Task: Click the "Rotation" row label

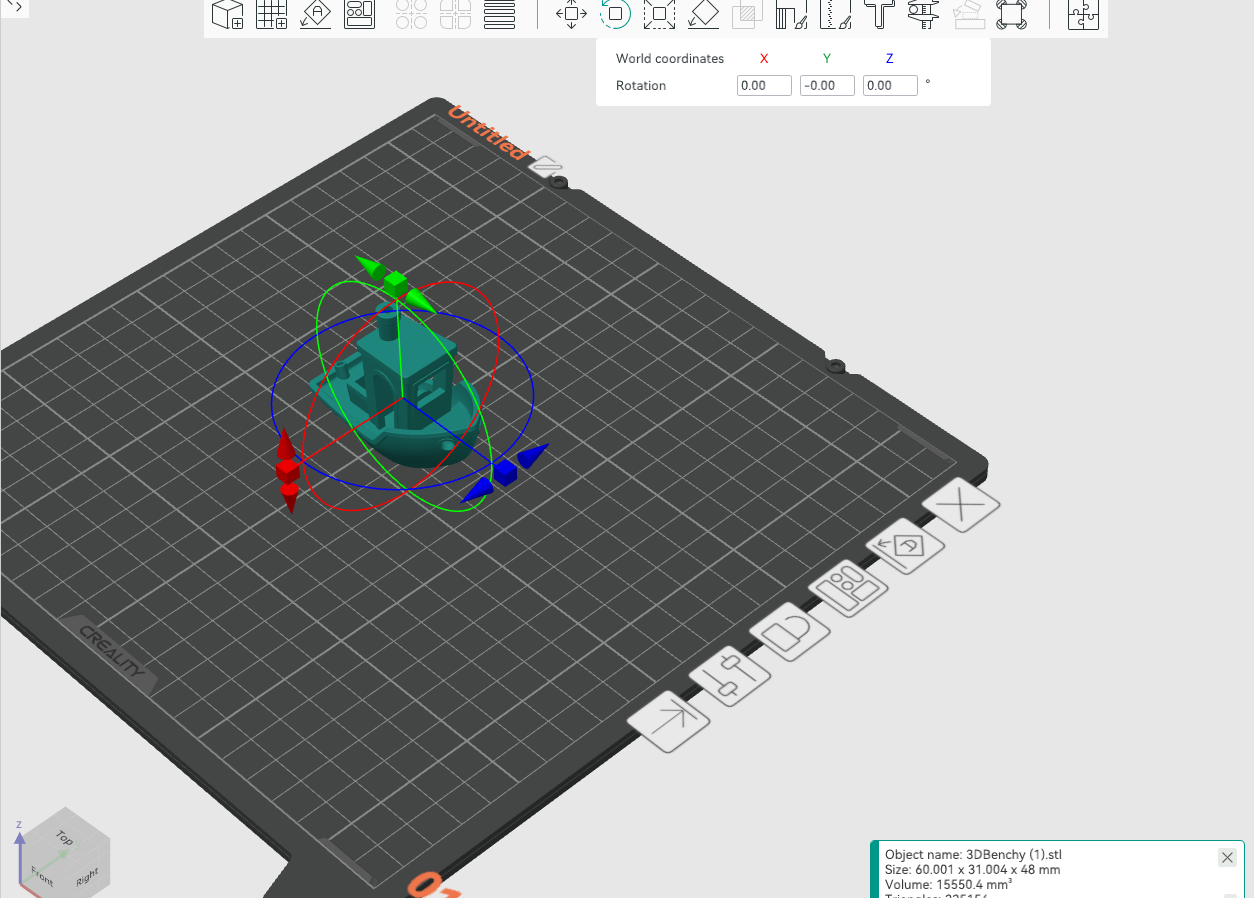Action: pos(641,86)
